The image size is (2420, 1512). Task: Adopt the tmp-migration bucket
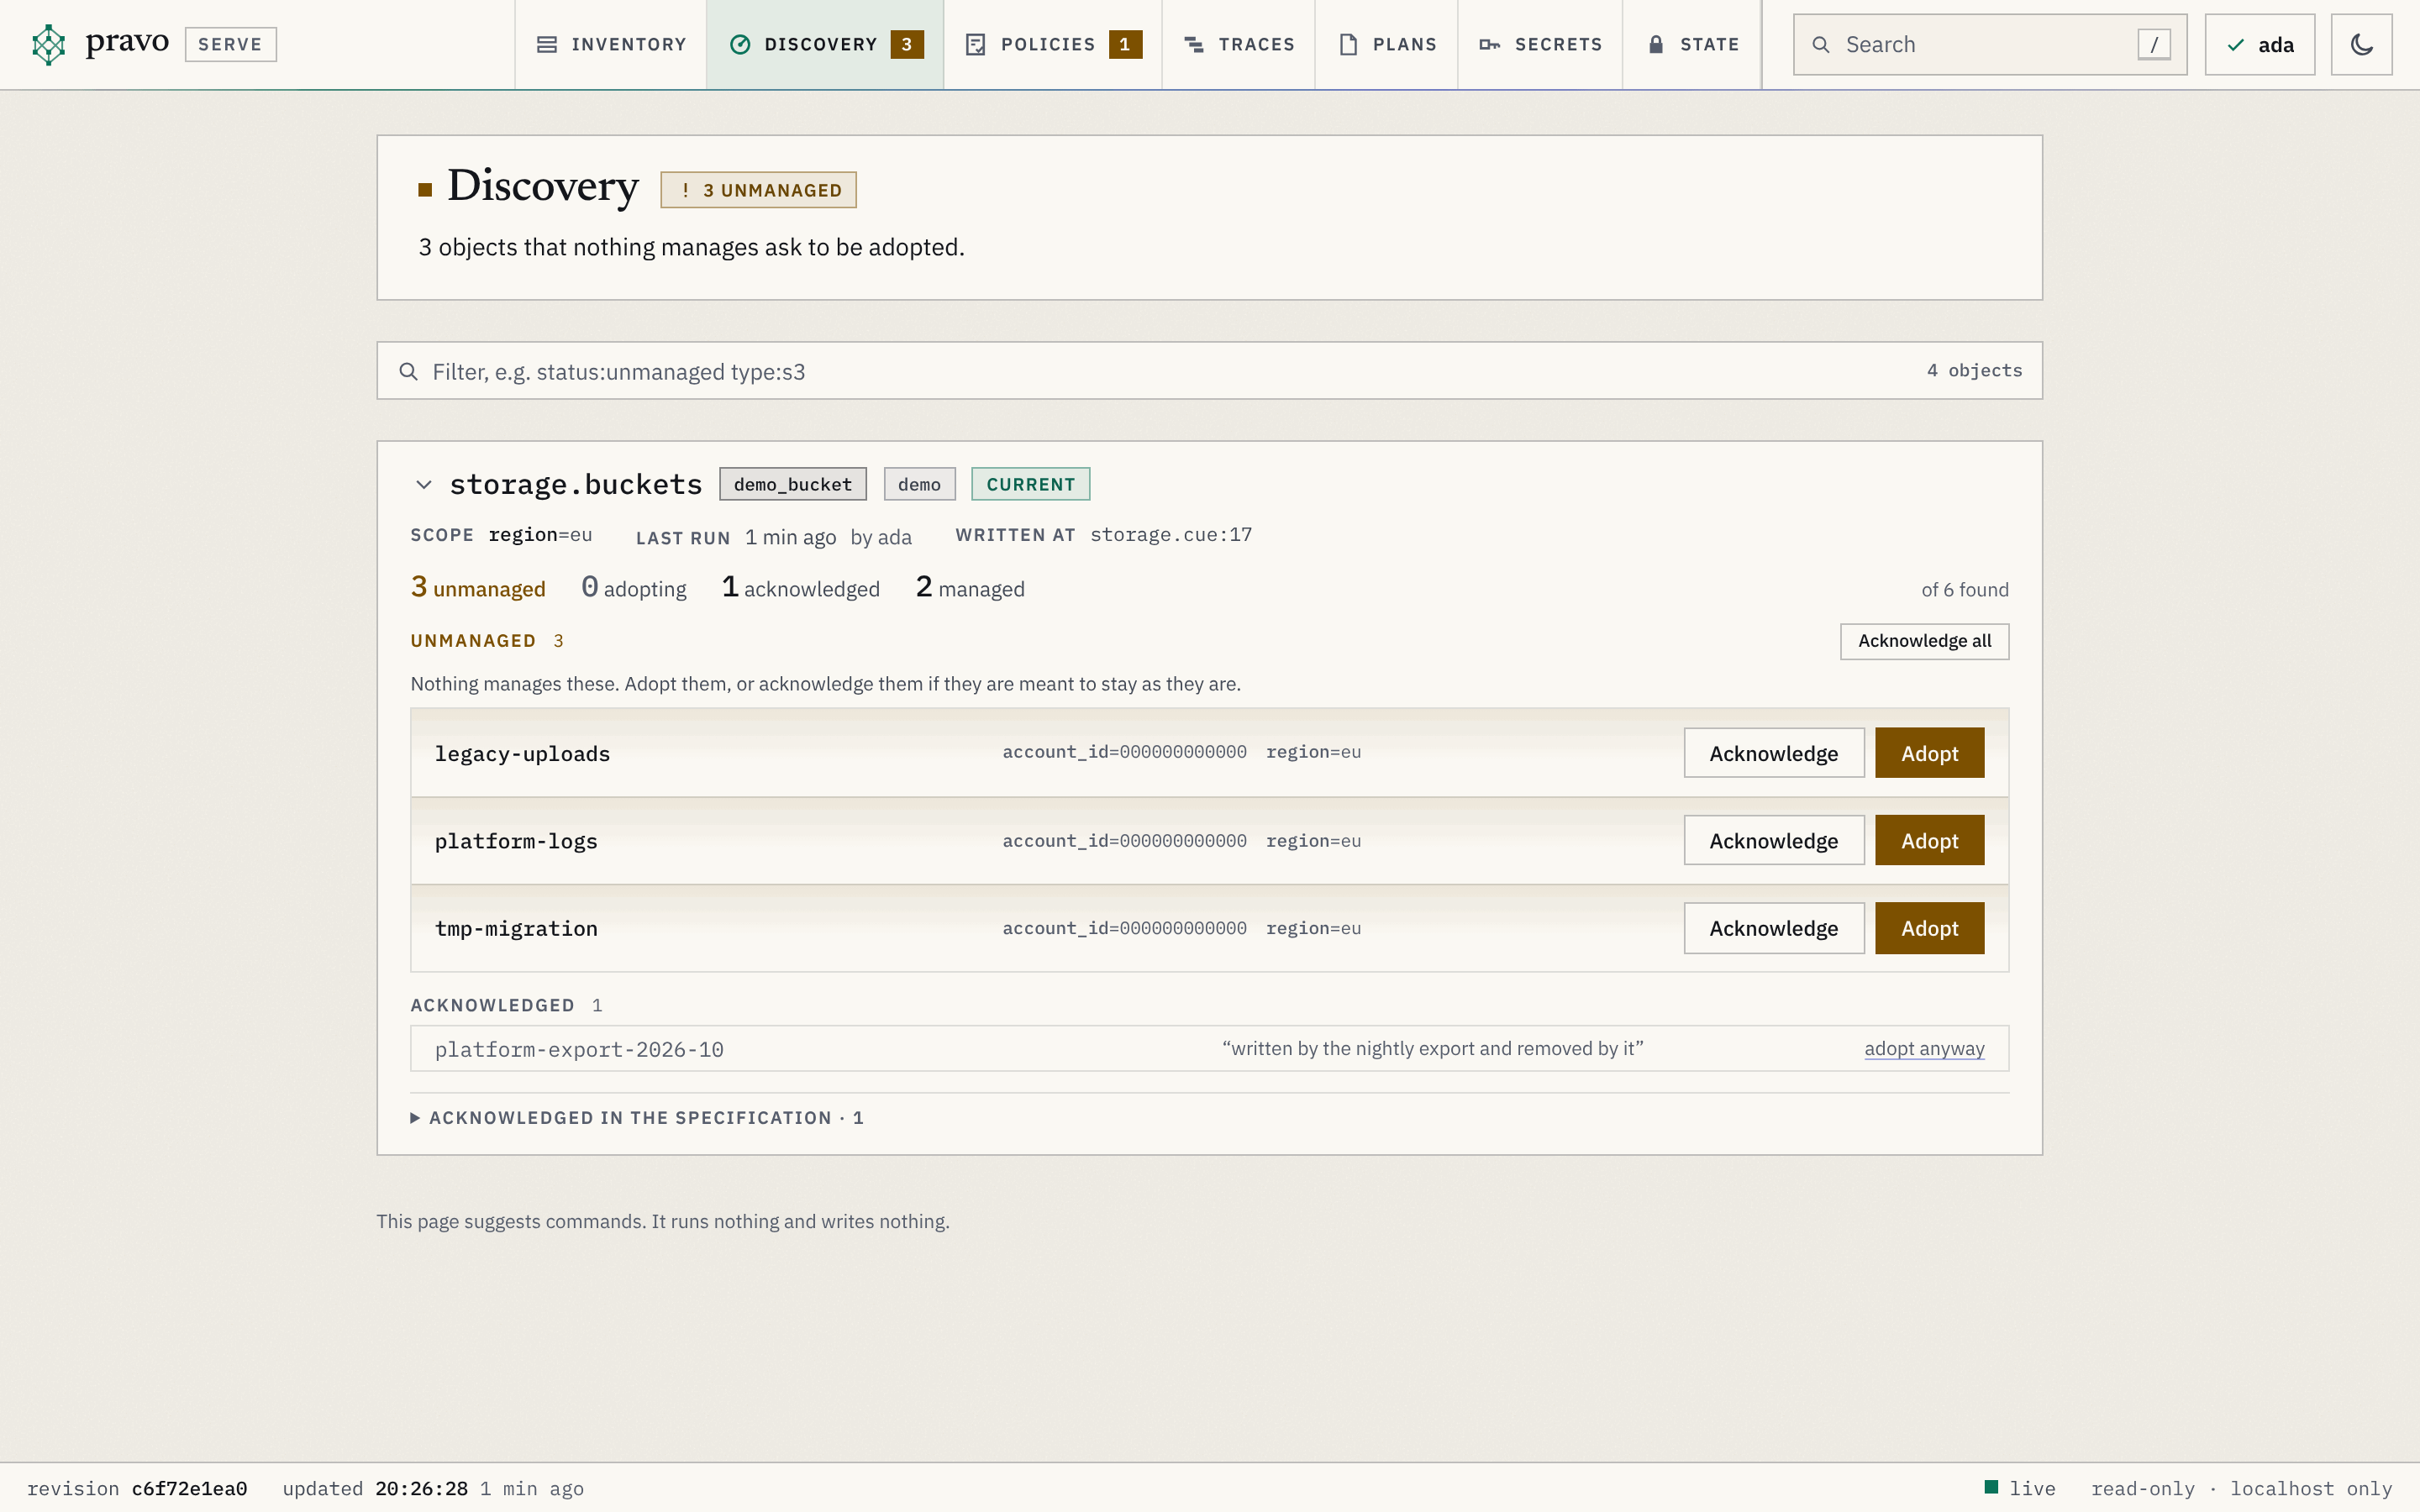[1929, 928]
